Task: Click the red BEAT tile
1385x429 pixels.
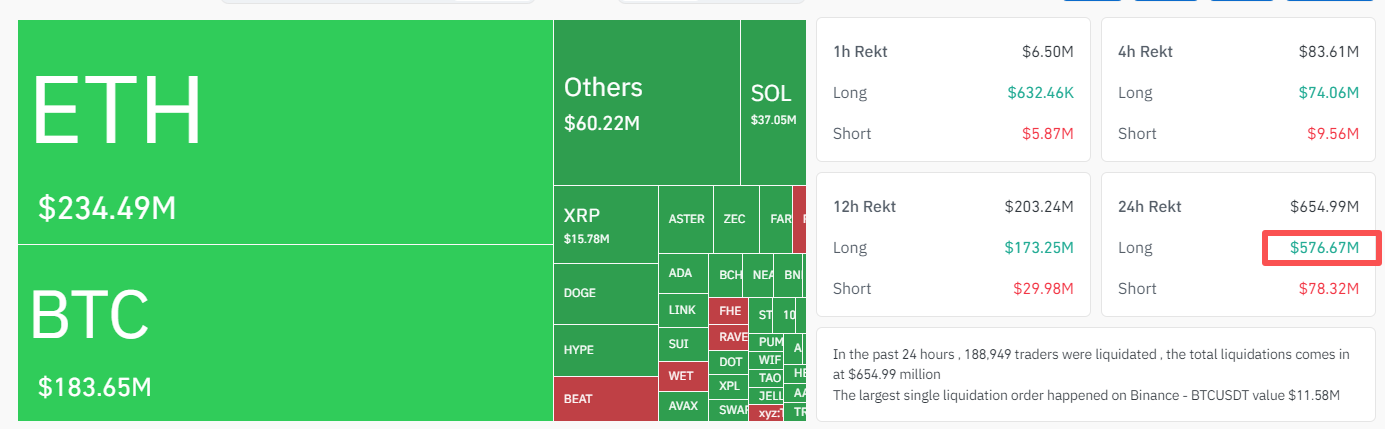Action: pyautogui.click(x=605, y=398)
